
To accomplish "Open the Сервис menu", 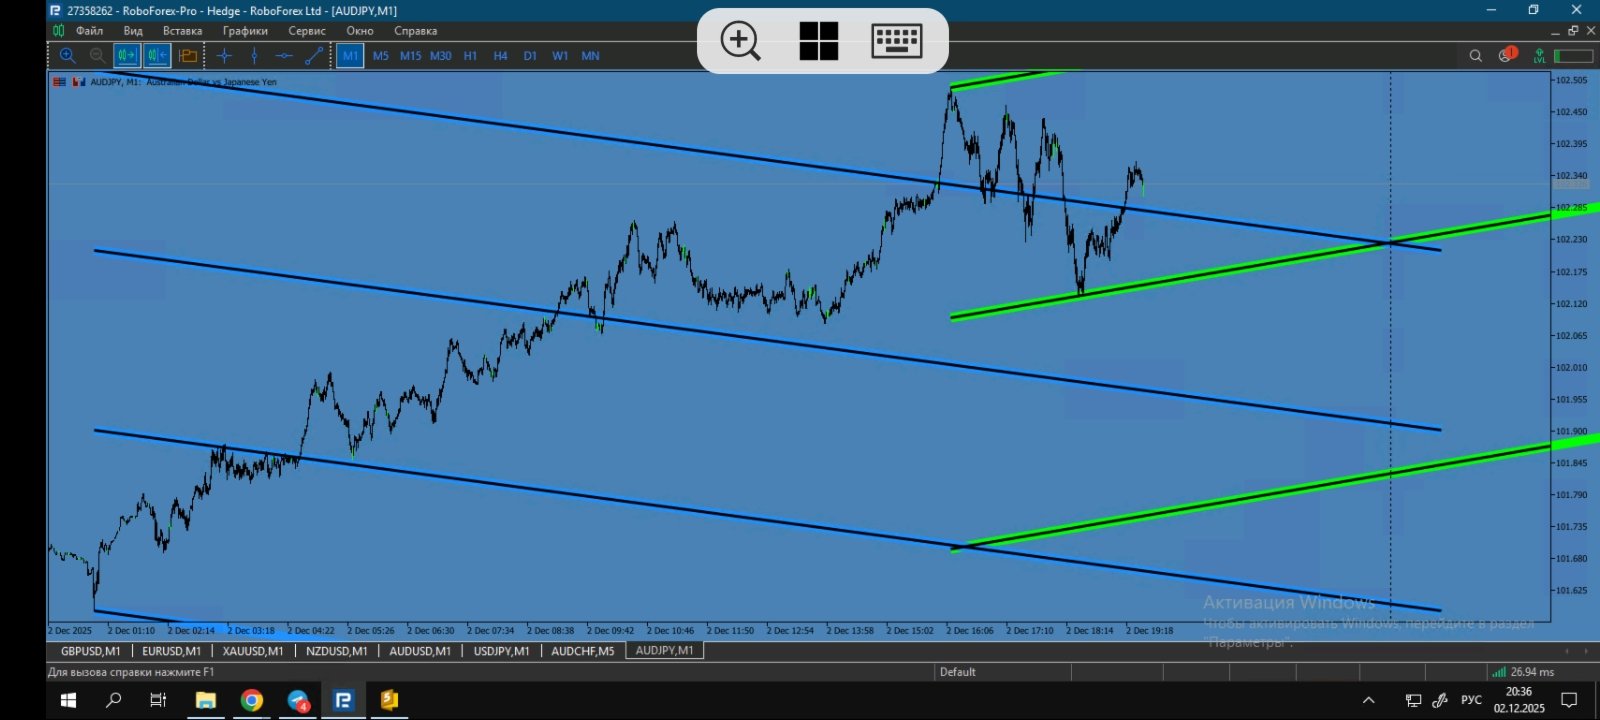I will (307, 31).
